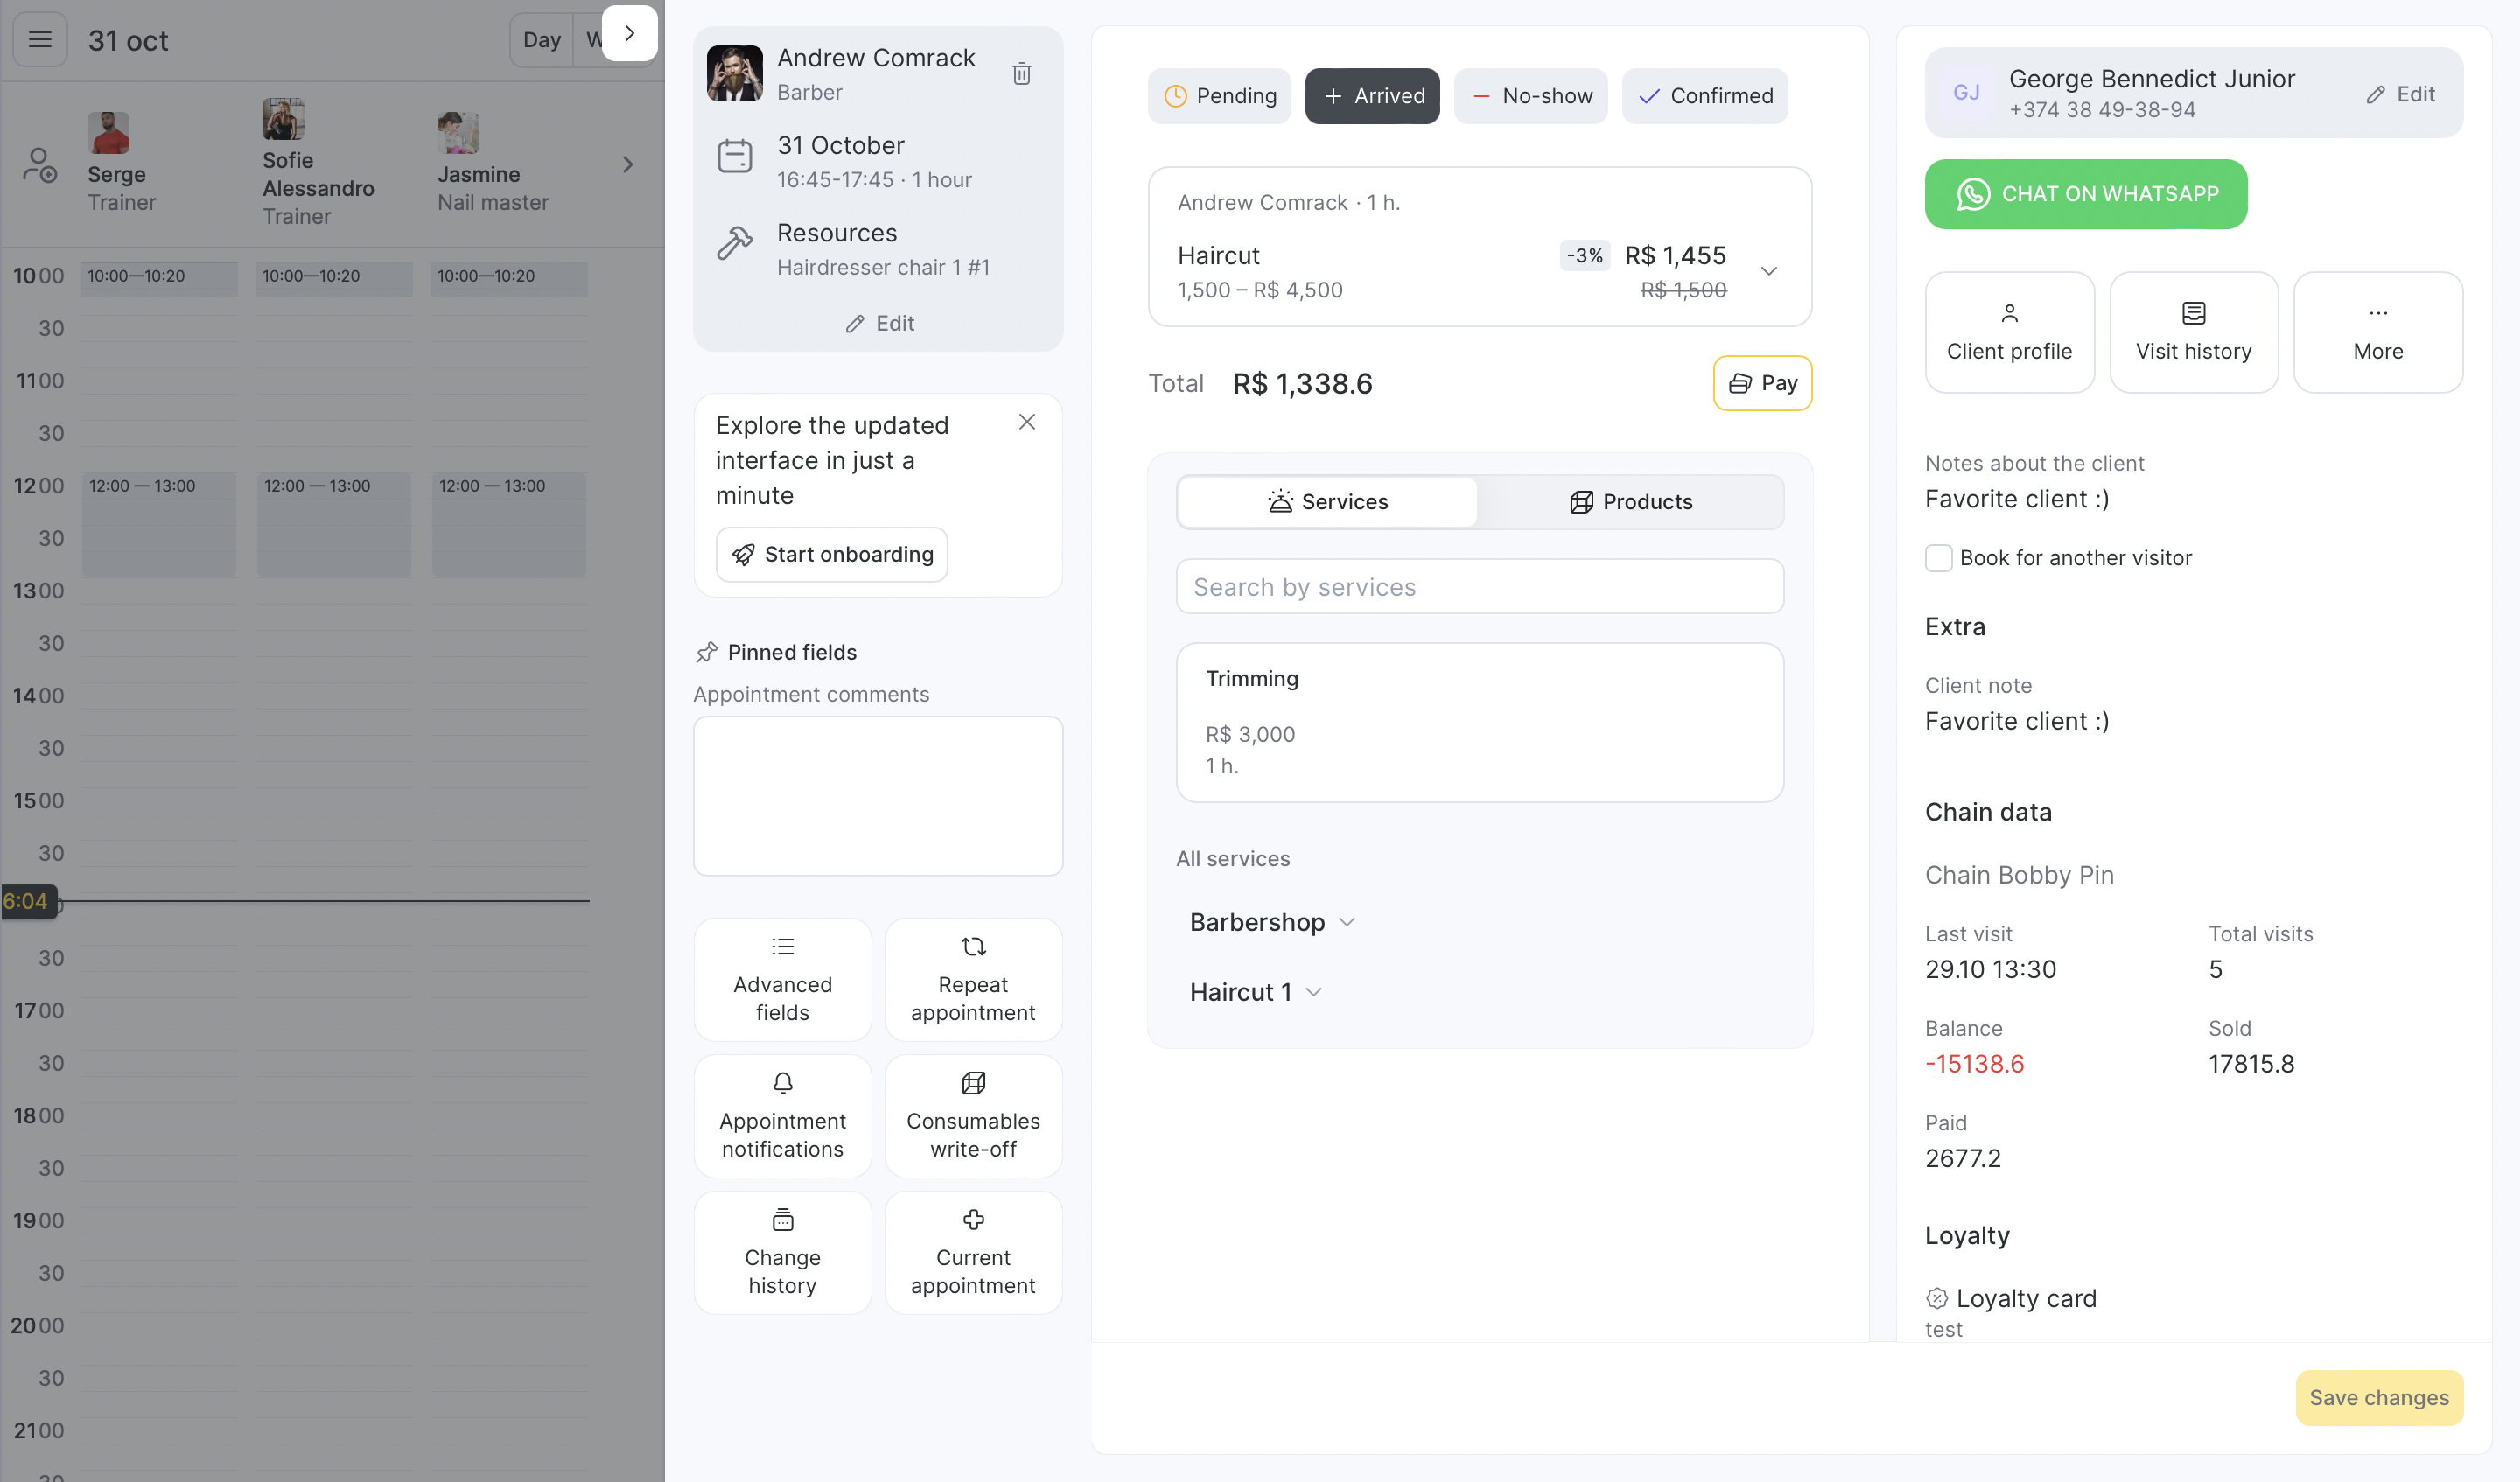The width and height of the screenshot is (2520, 1482).
Task: Set status to Confirmed
Action: pos(1704,96)
